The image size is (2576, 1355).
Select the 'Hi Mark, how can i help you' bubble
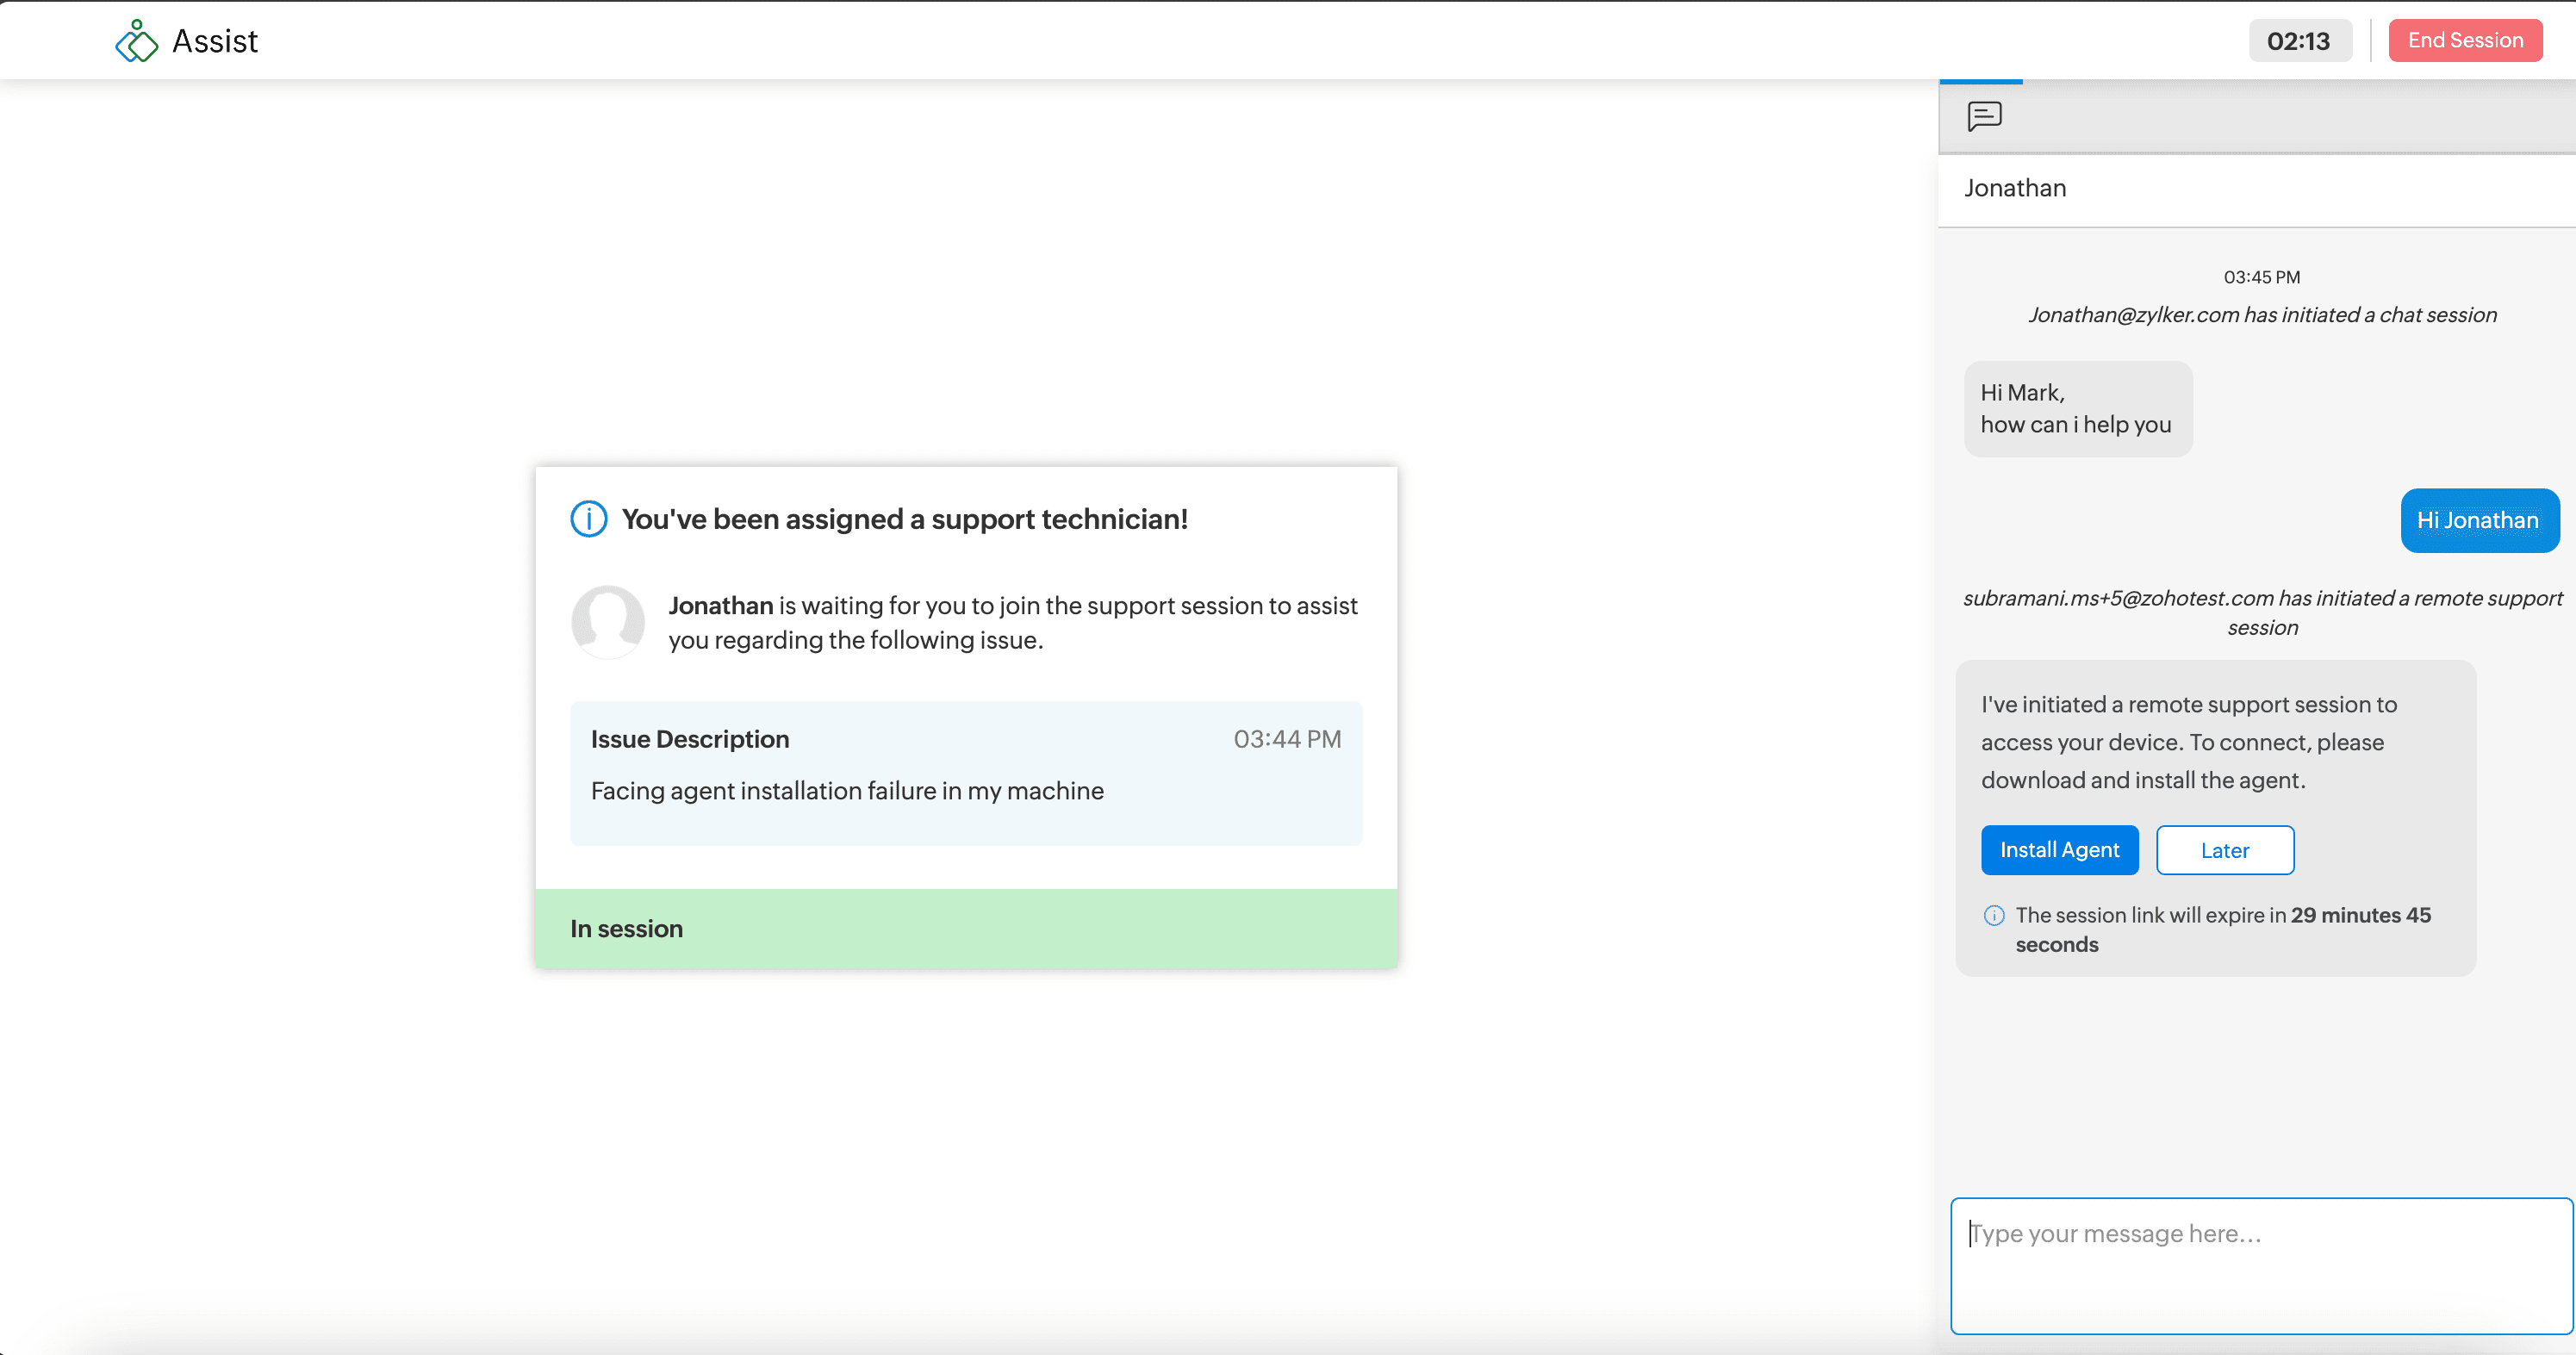[x=2077, y=408]
